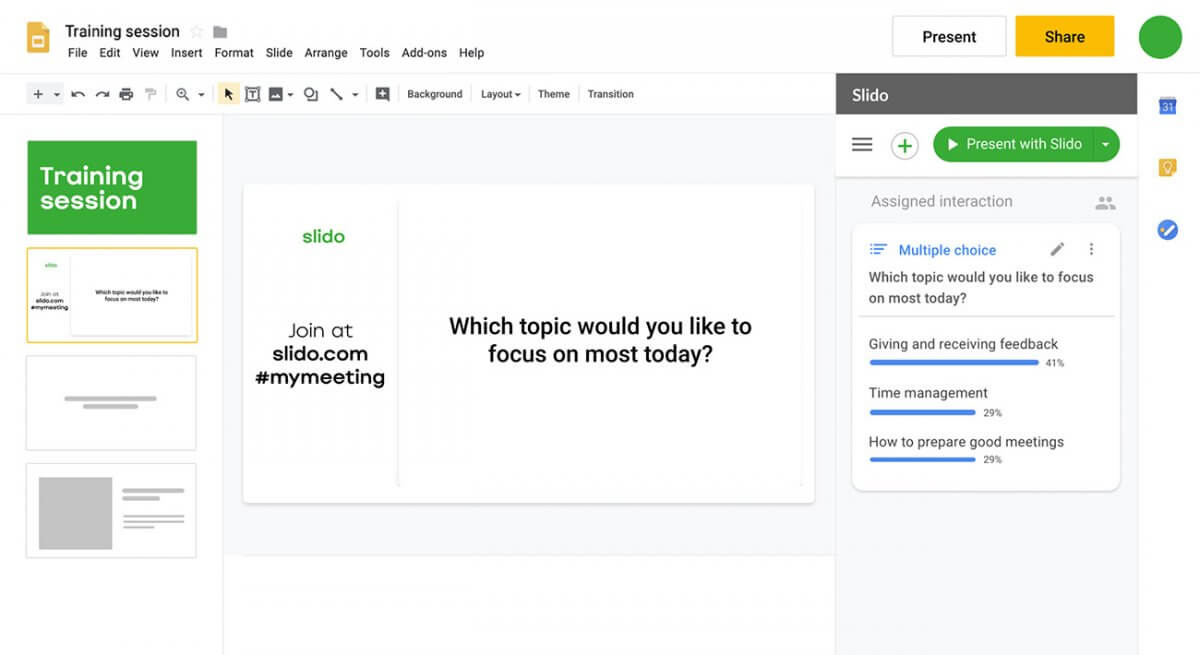This screenshot has width=1200, height=655.
Task: Open the Insert image tool
Action: (x=278, y=93)
